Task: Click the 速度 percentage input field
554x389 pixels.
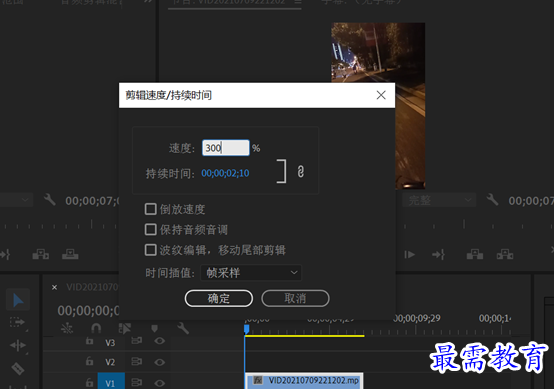Action: coord(226,148)
